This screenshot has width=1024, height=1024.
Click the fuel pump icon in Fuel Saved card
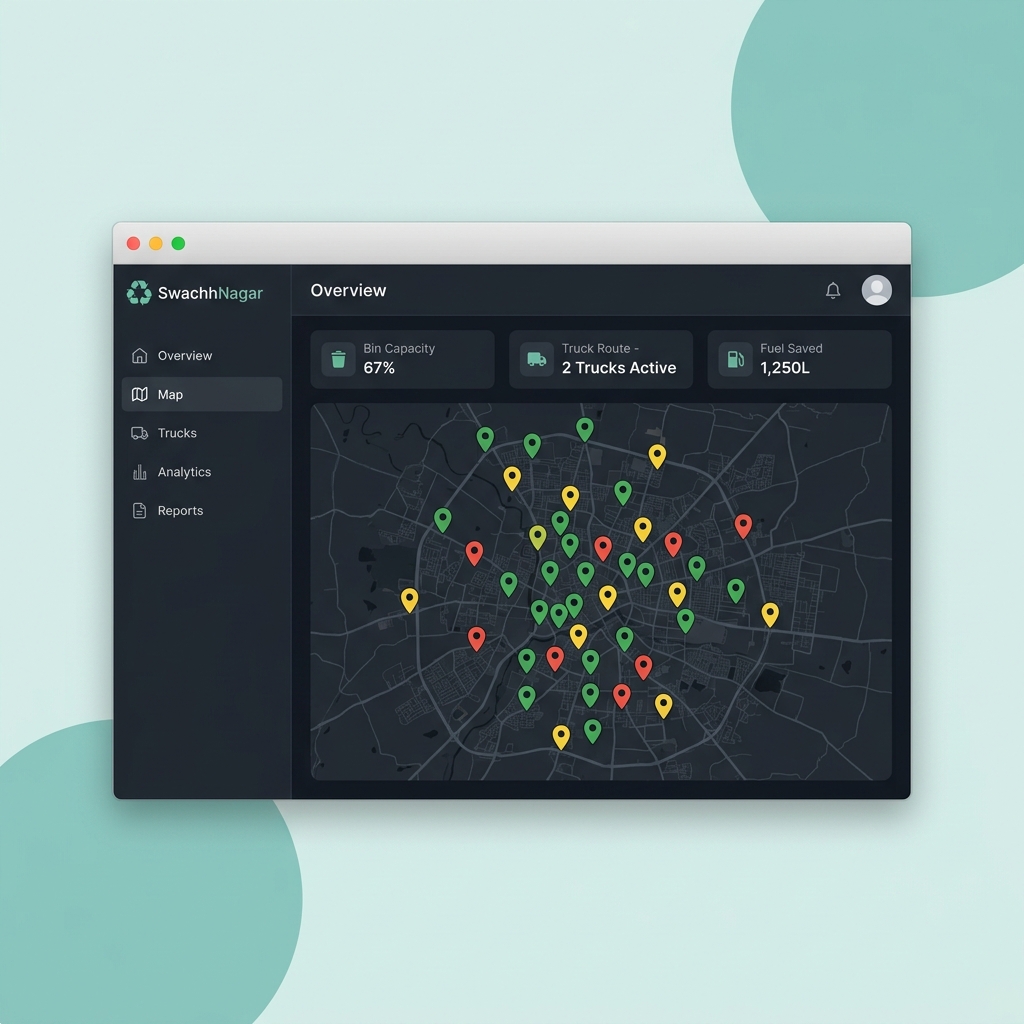point(735,359)
